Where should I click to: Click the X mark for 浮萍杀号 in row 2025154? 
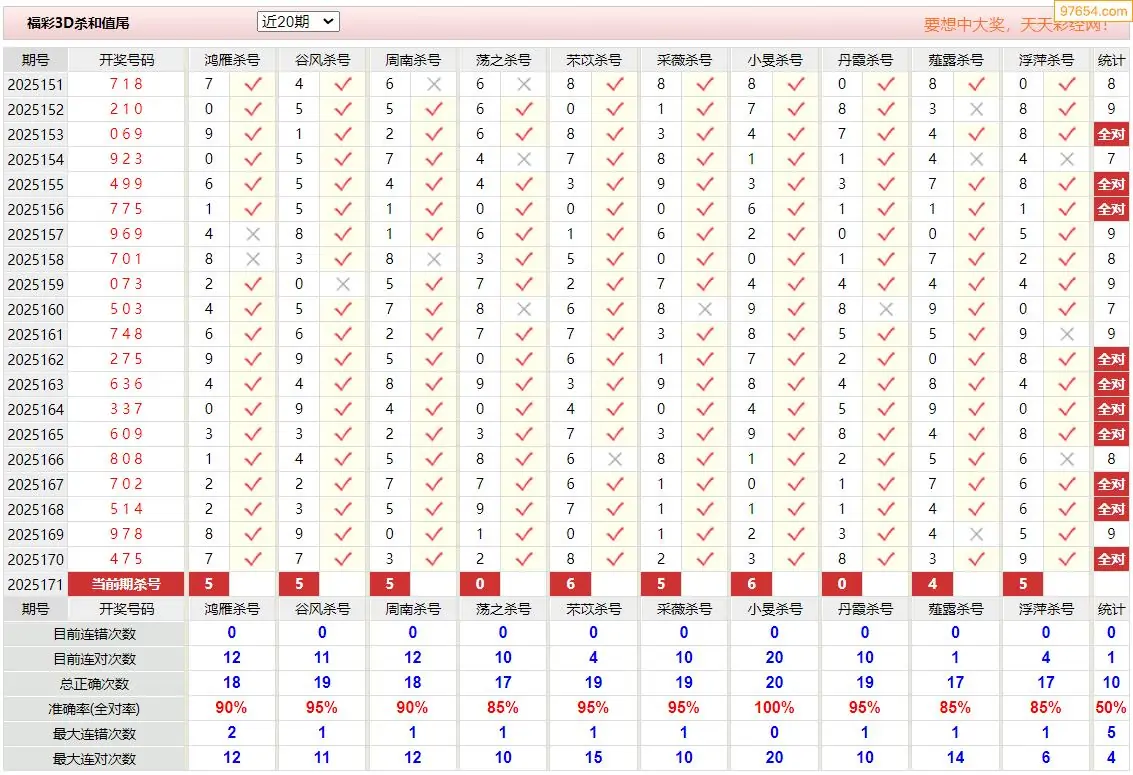coord(1067,159)
